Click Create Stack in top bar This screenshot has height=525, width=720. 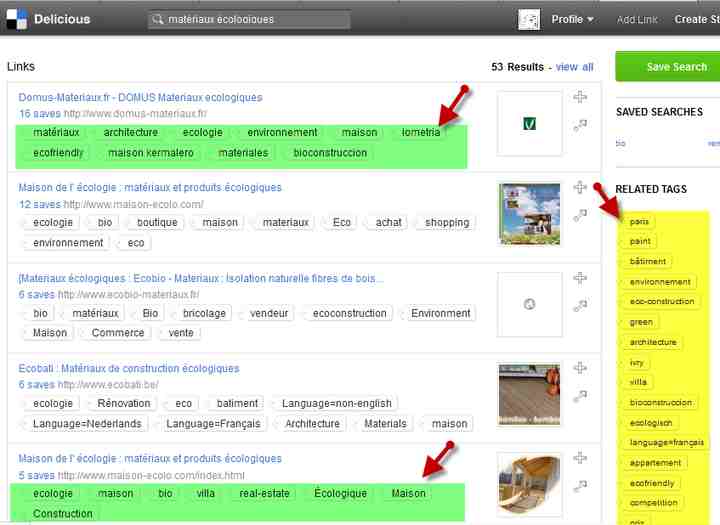pos(697,19)
